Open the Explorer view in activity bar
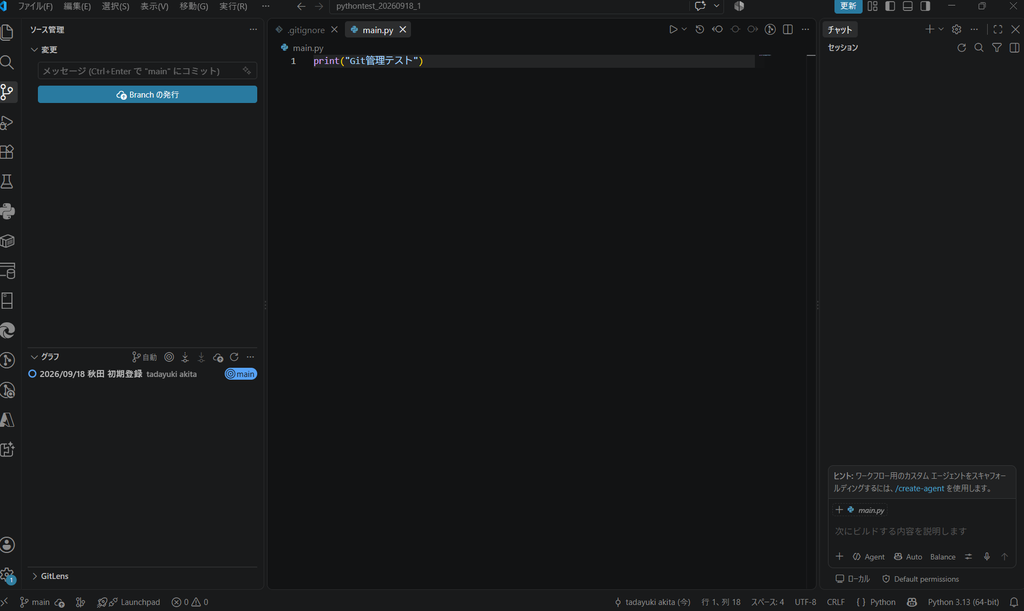The height and width of the screenshot is (611, 1024). pos(7,32)
